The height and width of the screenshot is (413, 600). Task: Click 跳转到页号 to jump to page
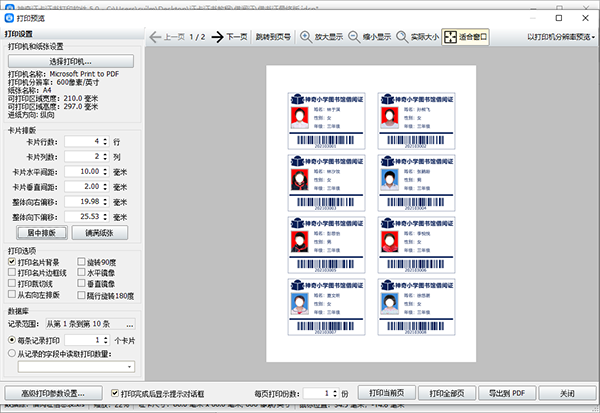click(x=273, y=37)
